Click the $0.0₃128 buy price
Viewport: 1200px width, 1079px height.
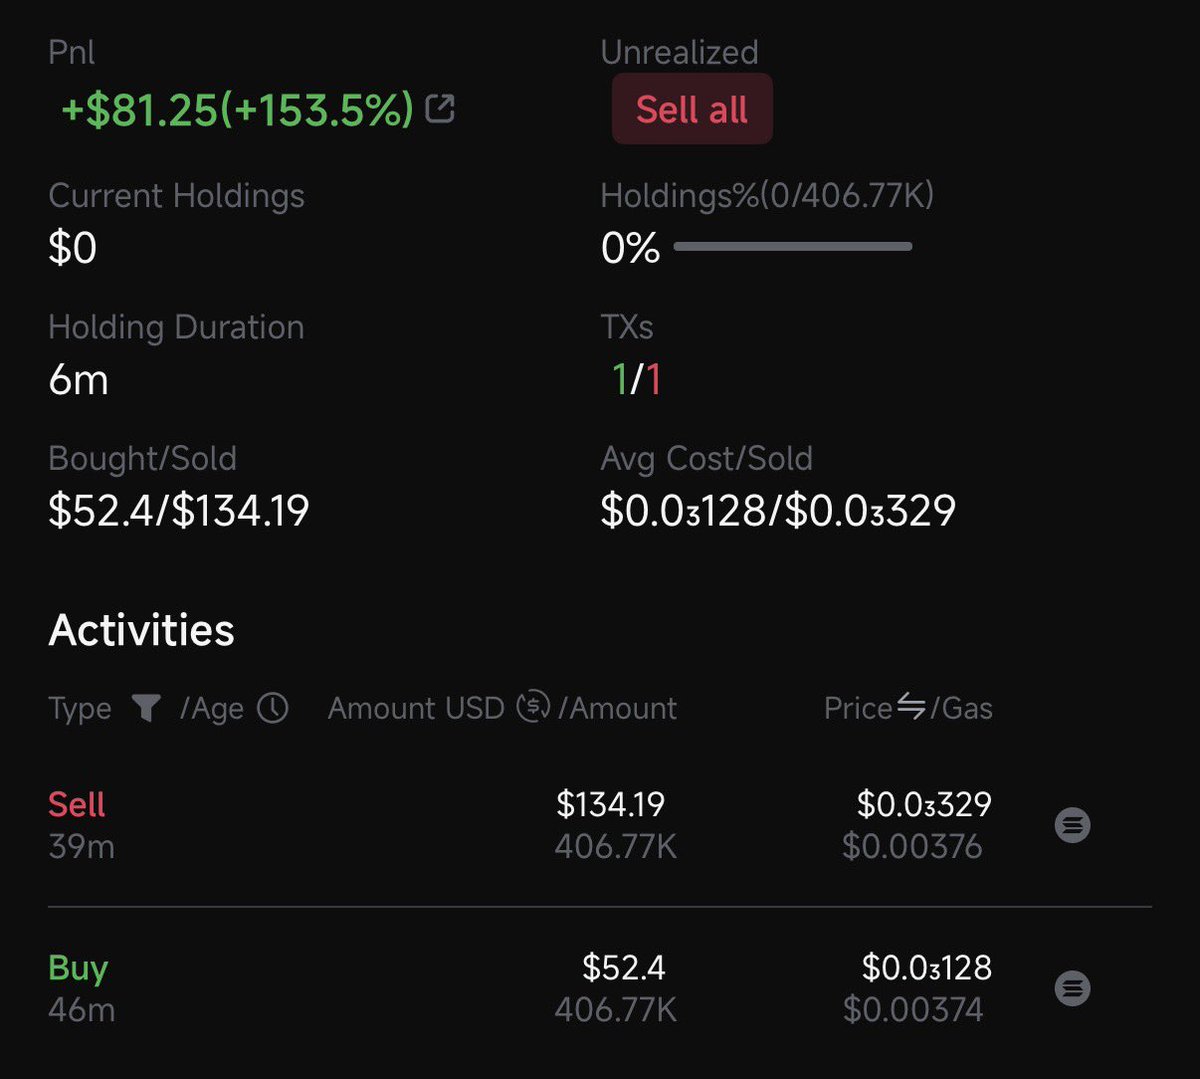coord(927,967)
